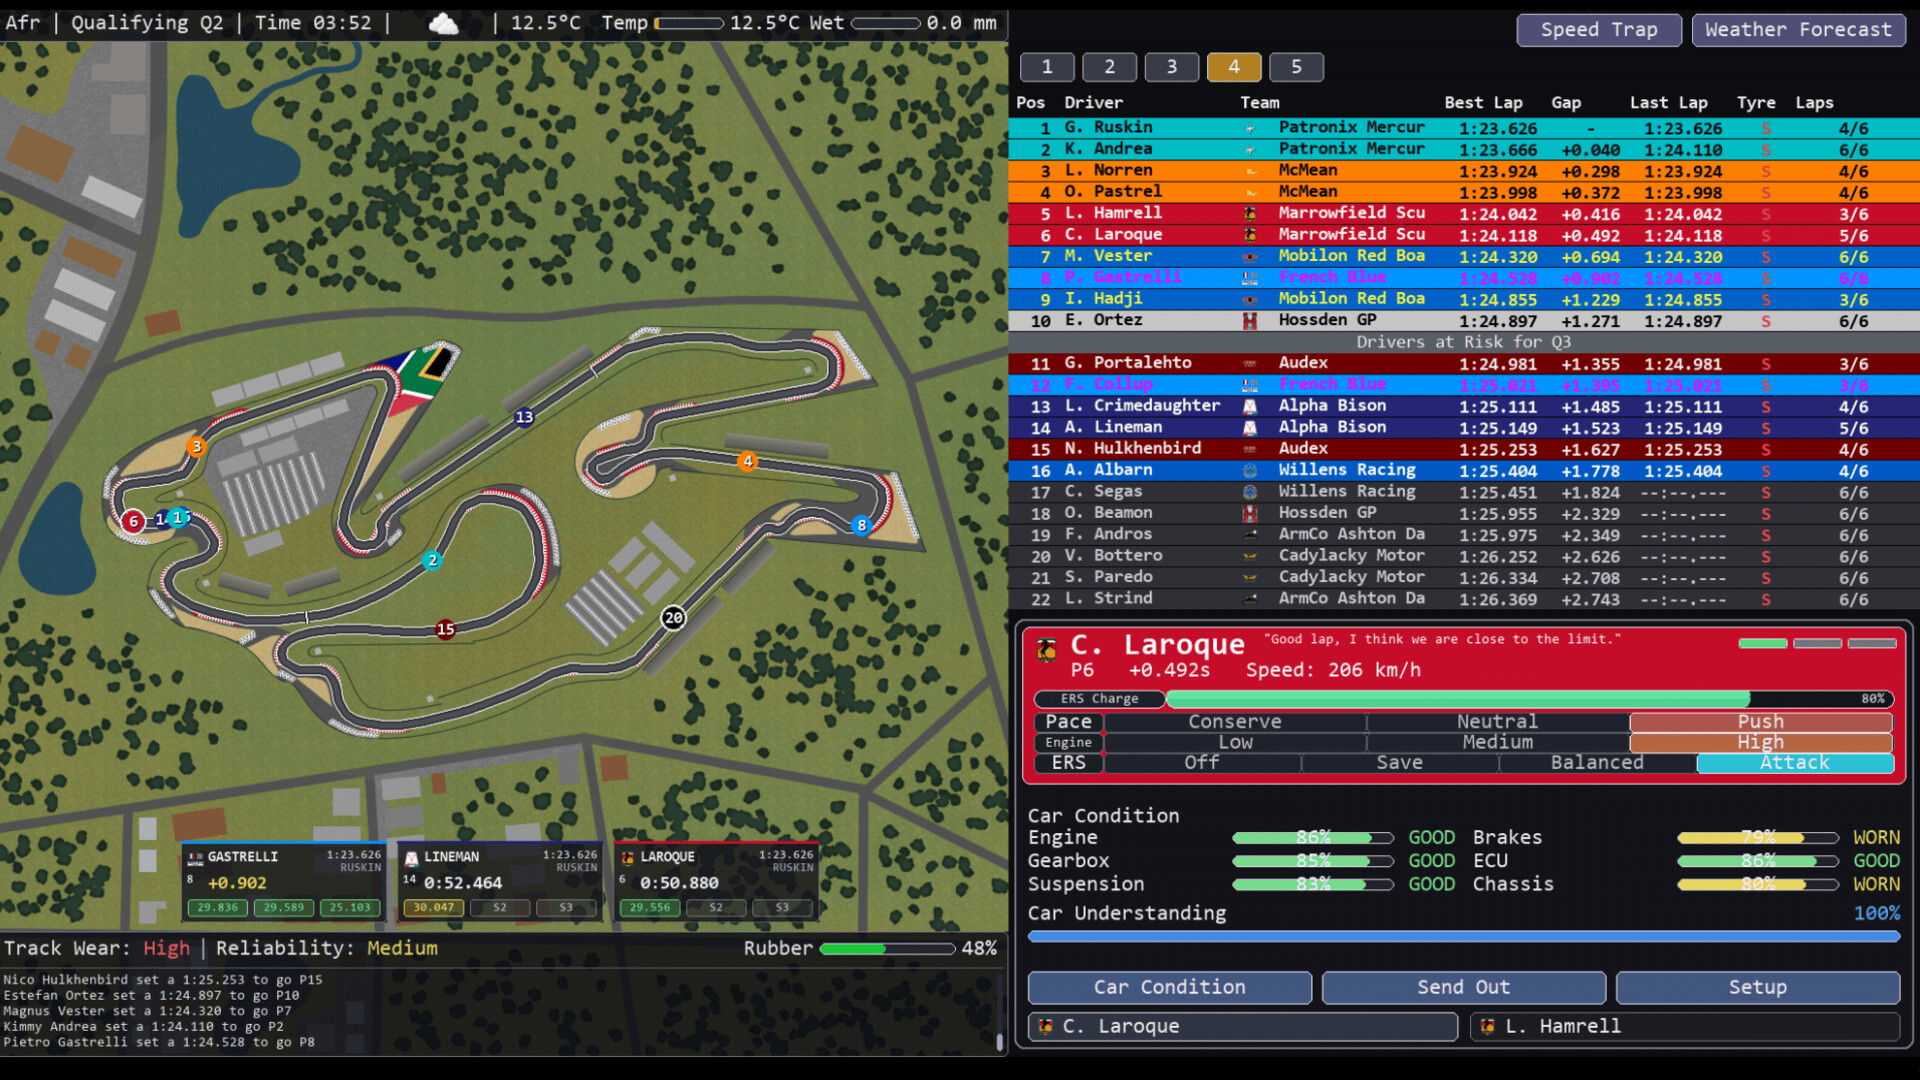Image resolution: width=1920 pixels, height=1080 pixels.
Task: Set ERS to Save
Action: pyautogui.click(x=1399, y=763)
